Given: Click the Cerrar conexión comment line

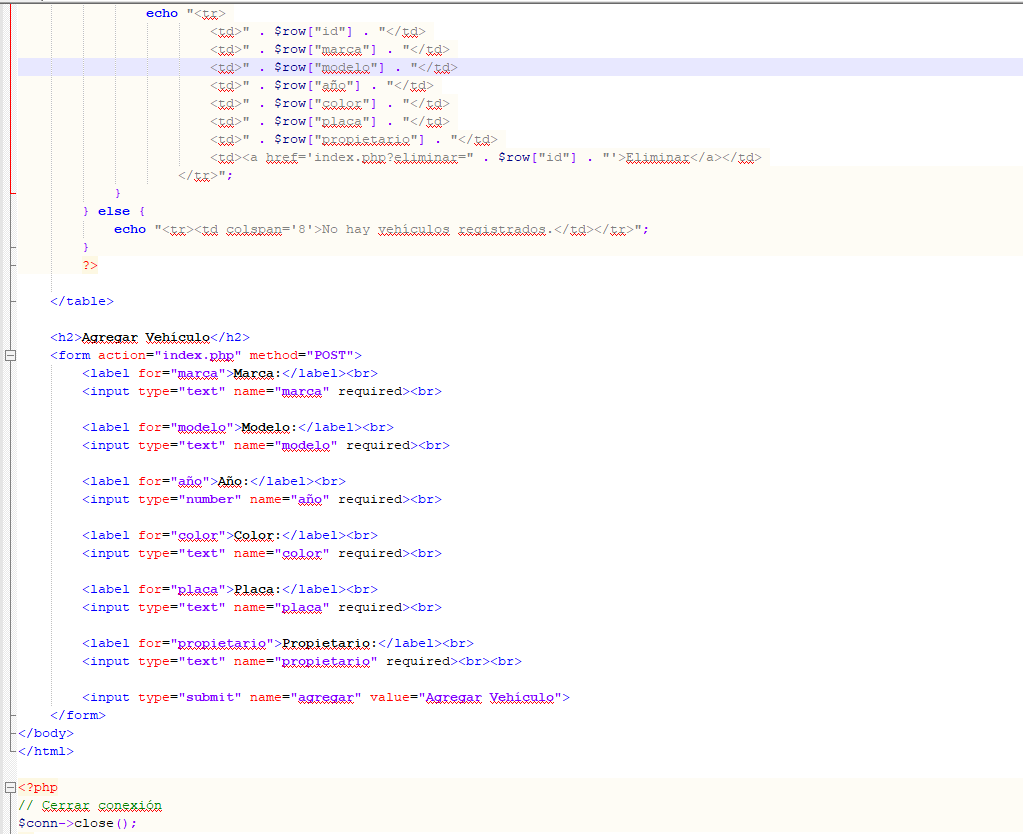Looking at the screenshot, I should coord(90,805).
